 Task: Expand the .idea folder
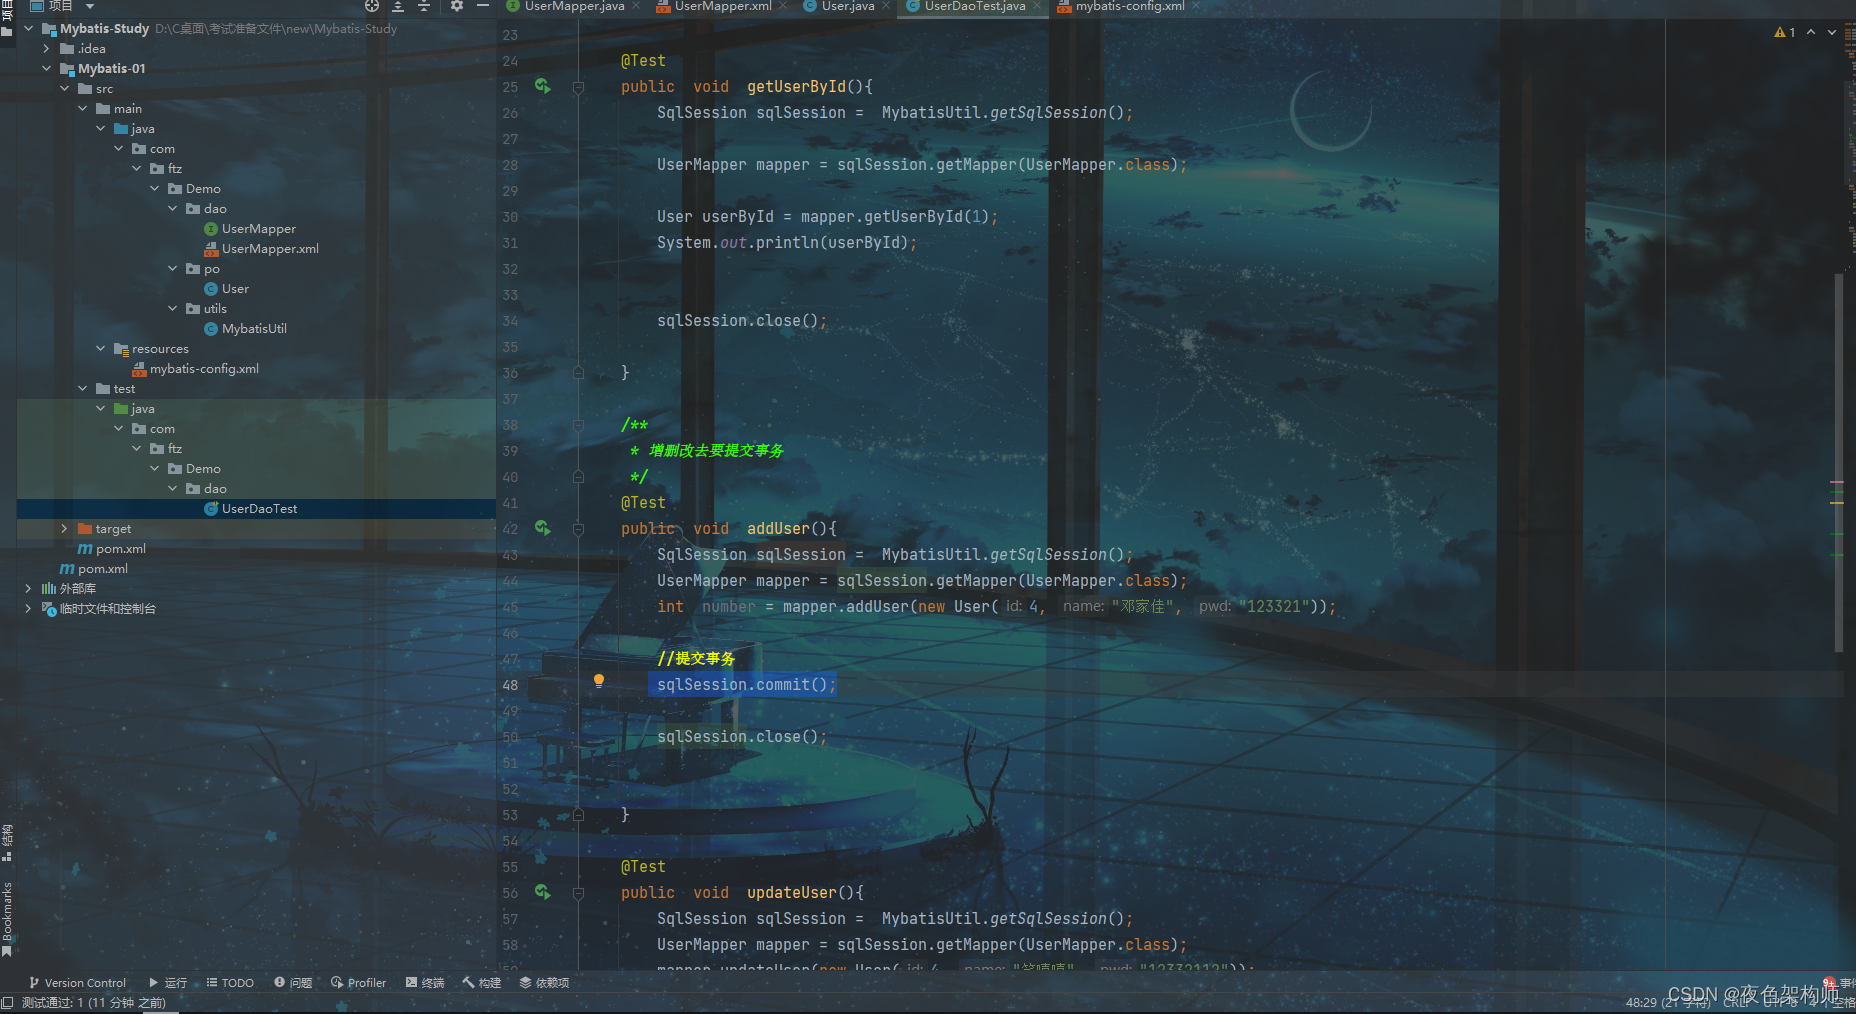point(46,48)
